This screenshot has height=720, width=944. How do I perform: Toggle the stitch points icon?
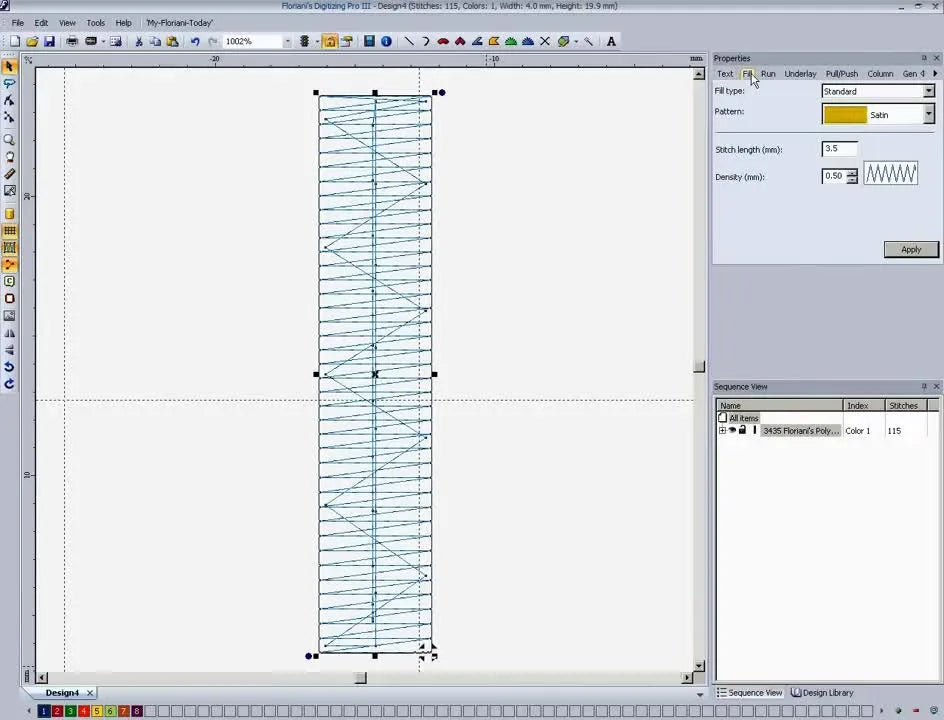(x=9, y=264)
